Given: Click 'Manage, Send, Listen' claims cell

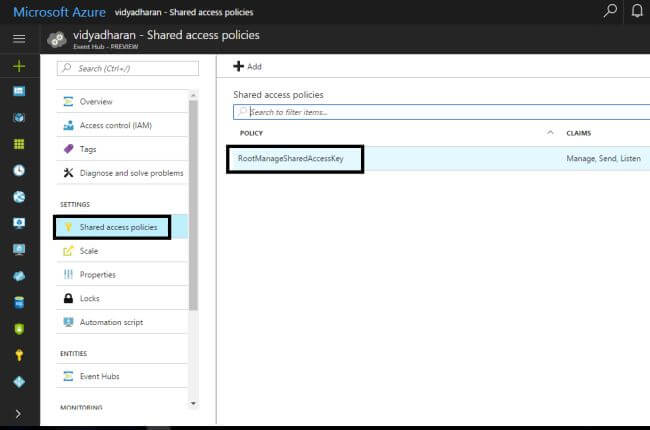Looking at the screenshot, I should 604,158.
